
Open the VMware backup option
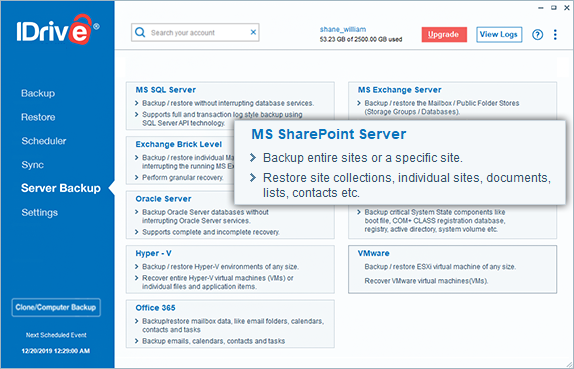coord(452,269)
